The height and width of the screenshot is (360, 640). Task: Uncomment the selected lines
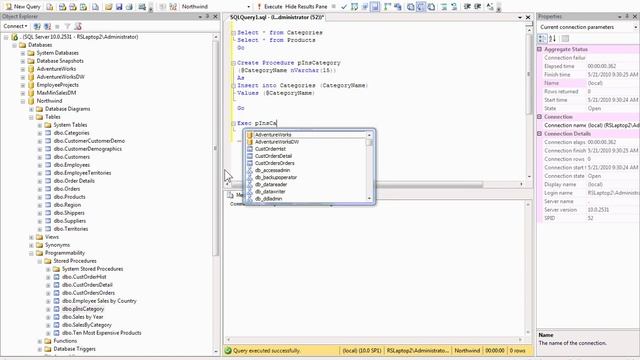(454, 7)
